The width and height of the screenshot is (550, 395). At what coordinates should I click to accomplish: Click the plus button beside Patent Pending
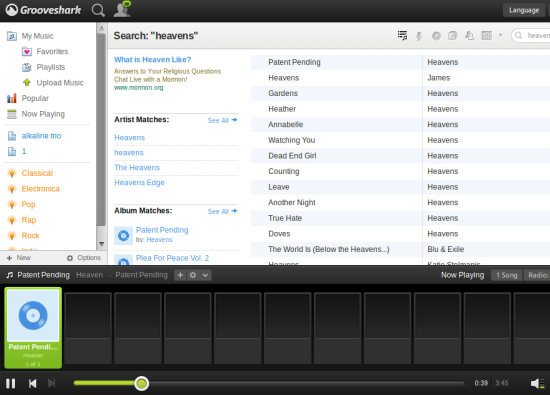[180, 275]
